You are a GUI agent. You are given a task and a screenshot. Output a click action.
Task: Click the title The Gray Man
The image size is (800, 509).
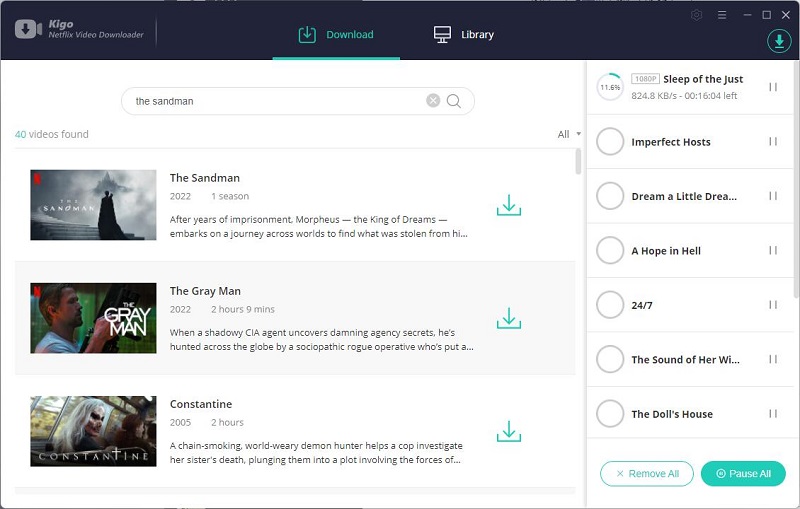[x=205, y=291]
